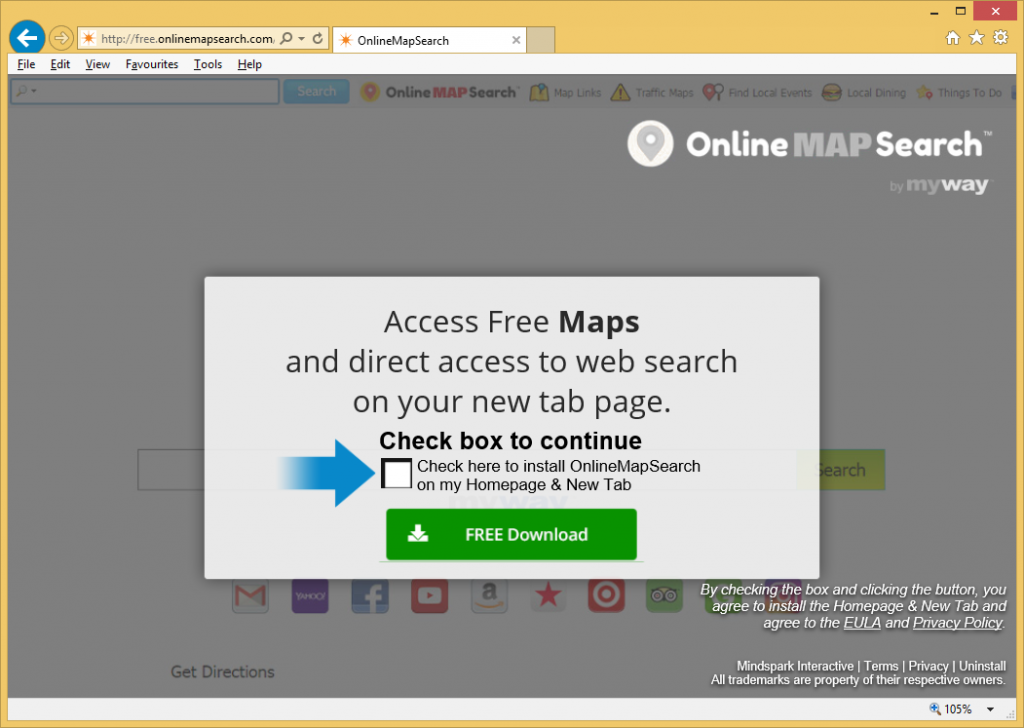Click the Uninstall footer link

tap(982, 666)
